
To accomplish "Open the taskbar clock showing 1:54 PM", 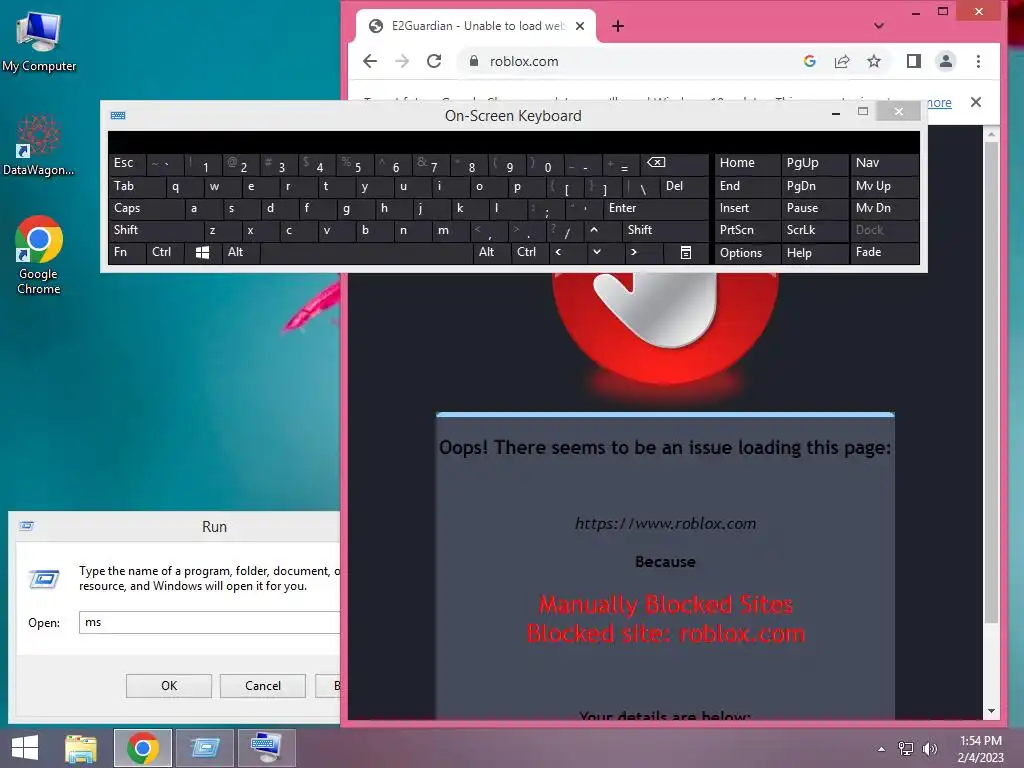I will click(x=980, y=749).
